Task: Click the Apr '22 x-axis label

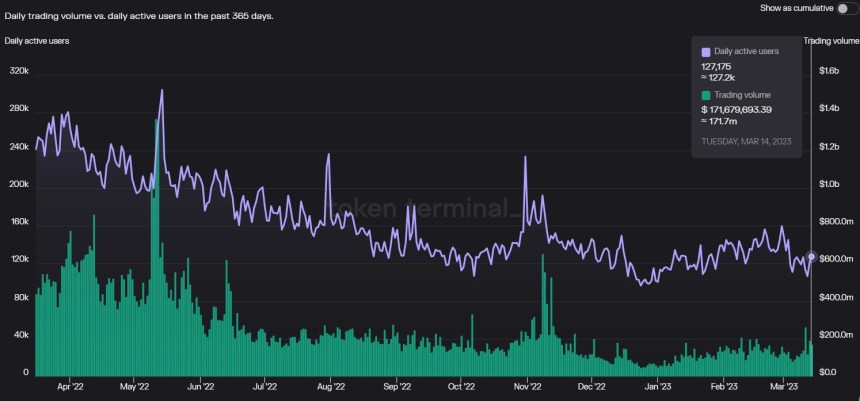Action: 70,385
